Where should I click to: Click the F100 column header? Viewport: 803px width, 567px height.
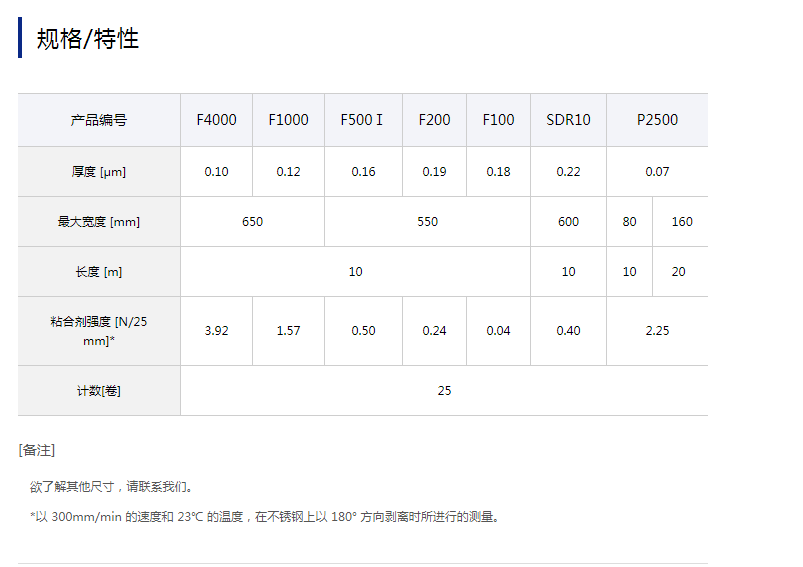498,120
